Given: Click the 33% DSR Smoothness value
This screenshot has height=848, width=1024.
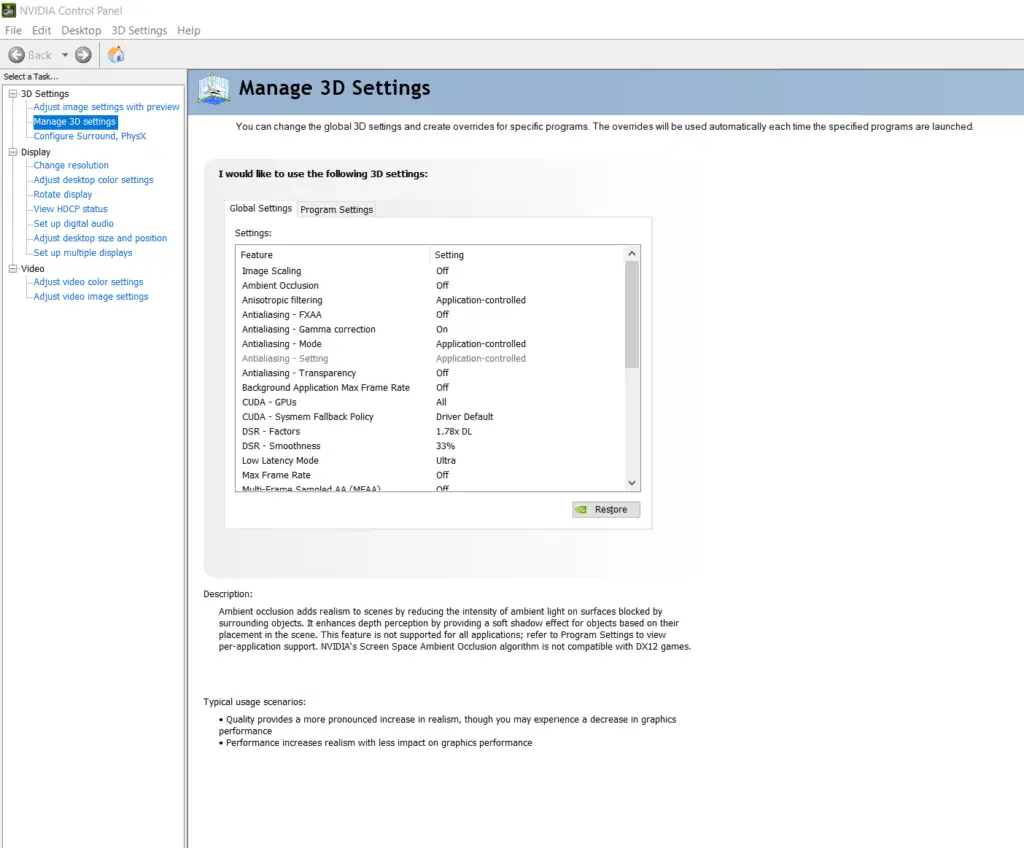Looking at the screenshot, I should coord(445,446).
